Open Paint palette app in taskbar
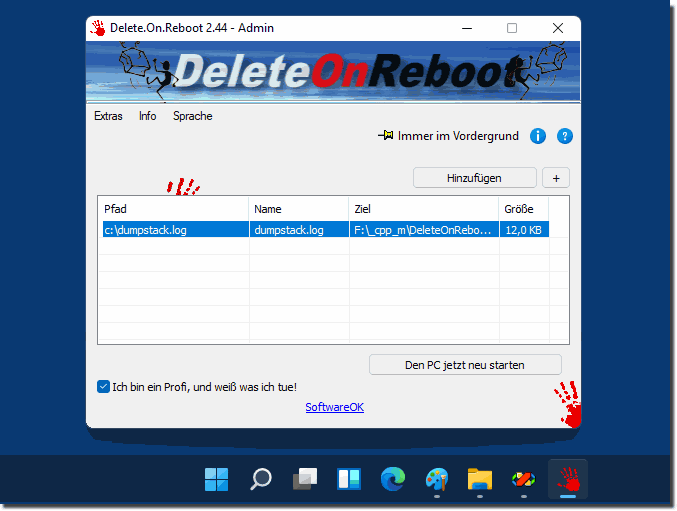 point(437,479)
